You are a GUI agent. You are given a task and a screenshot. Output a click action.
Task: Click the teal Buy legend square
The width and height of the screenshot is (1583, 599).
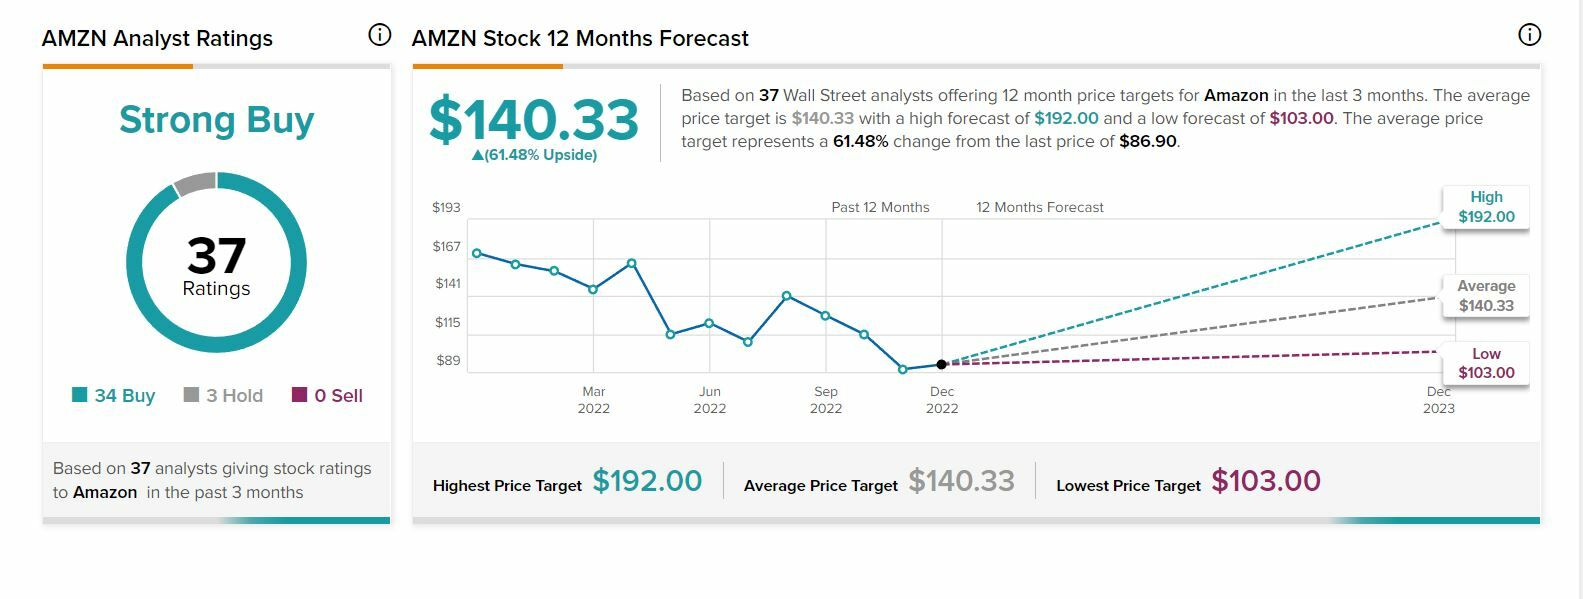pos(80,395)
